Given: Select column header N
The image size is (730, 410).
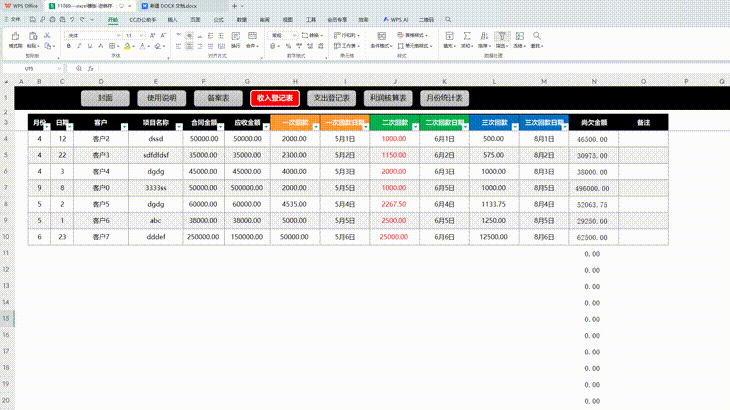Looking at the screenshot, I should click(x=594, y=81).
